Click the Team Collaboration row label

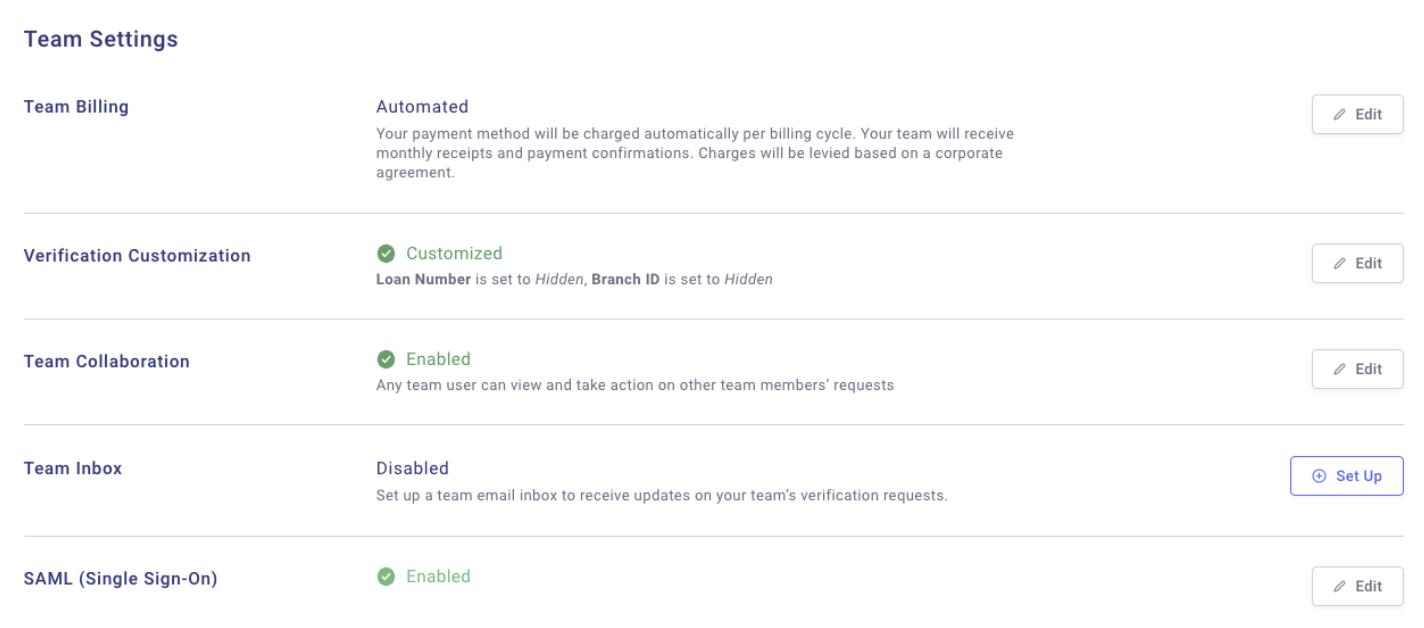pos(106,362)
